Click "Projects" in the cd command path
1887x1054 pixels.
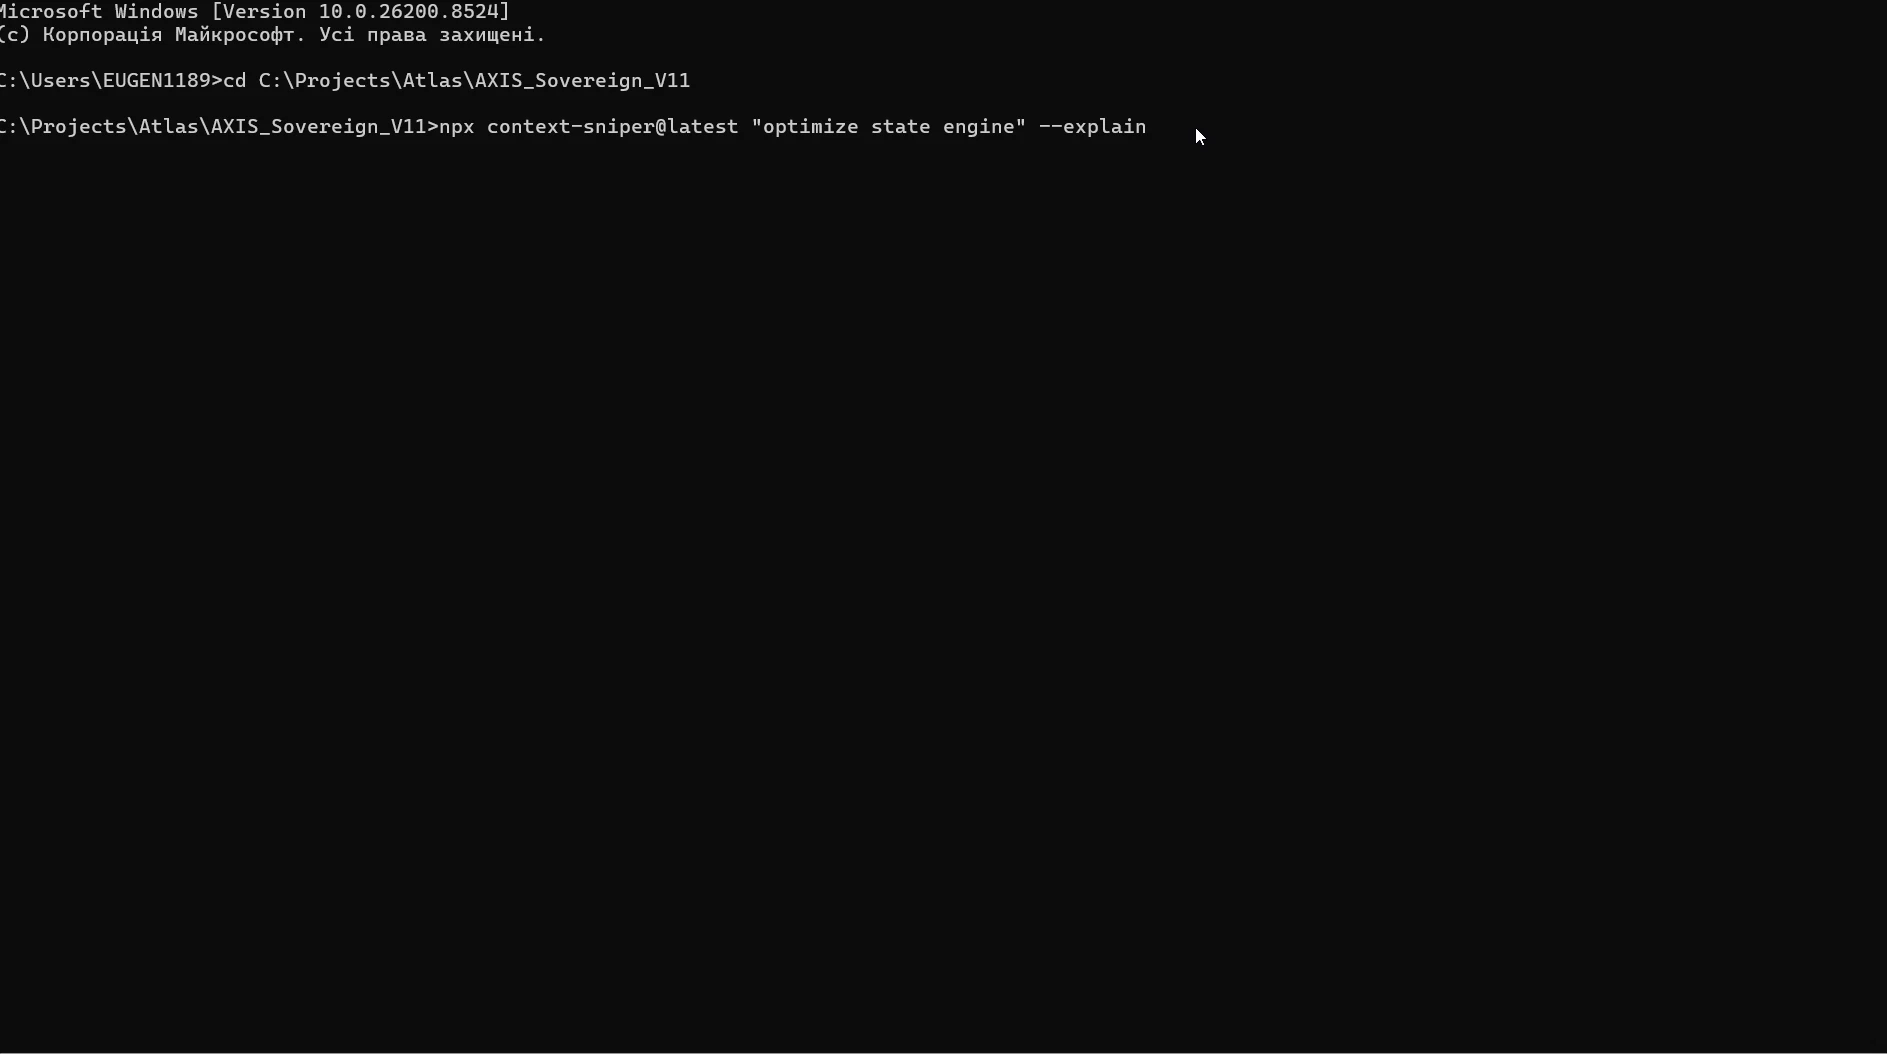point(343,81)
